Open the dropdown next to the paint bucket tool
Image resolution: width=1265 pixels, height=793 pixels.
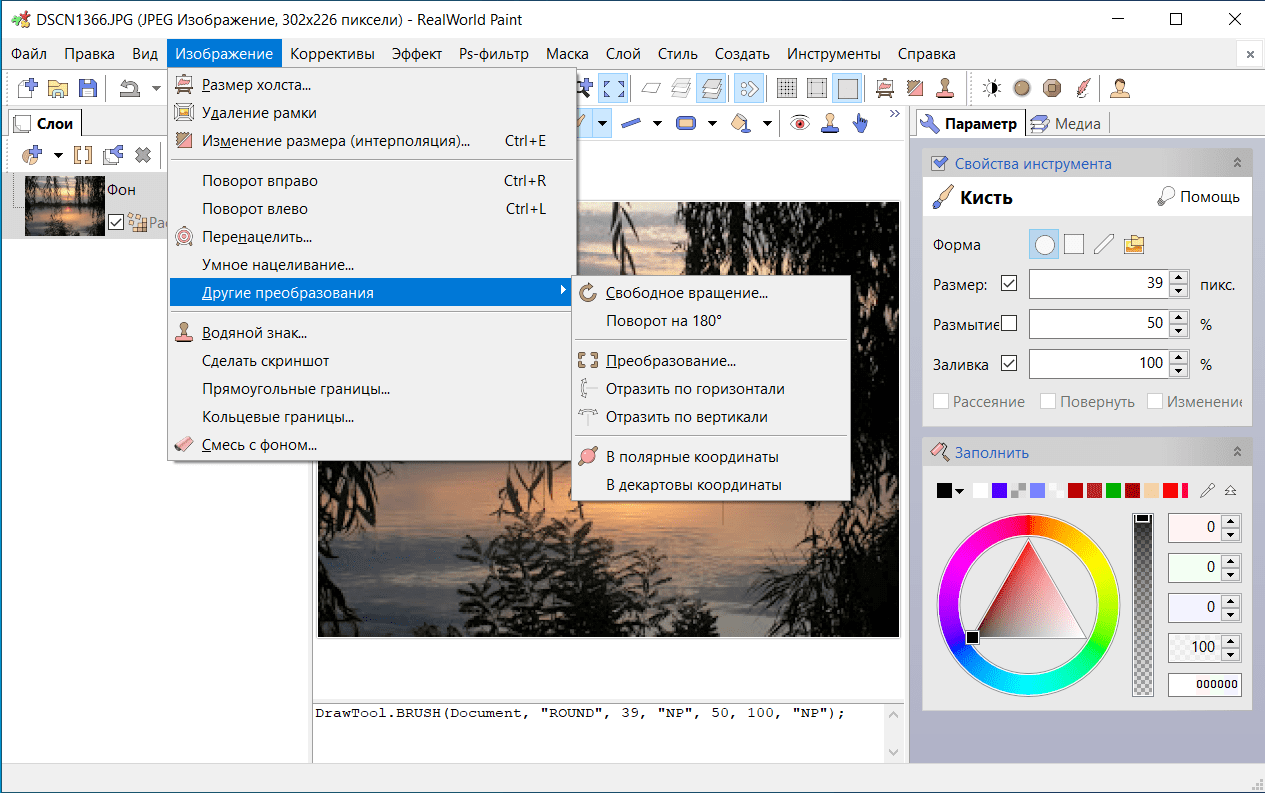click(x=767, y=123)
